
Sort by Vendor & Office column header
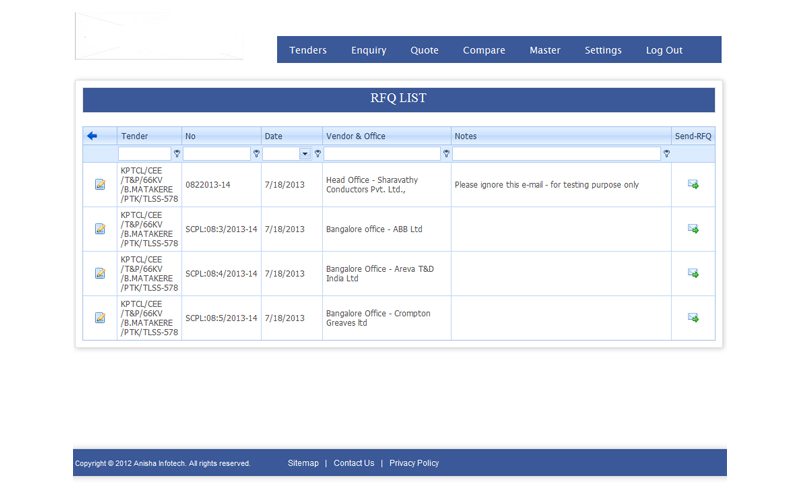(356, 136)
